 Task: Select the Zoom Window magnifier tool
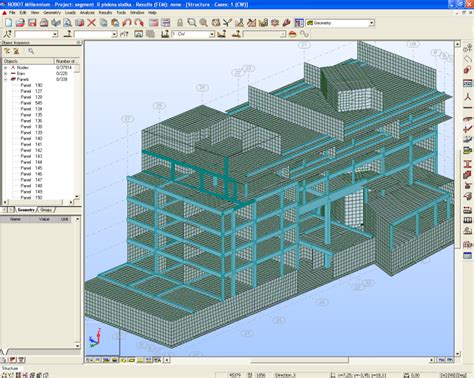point(192,23)
